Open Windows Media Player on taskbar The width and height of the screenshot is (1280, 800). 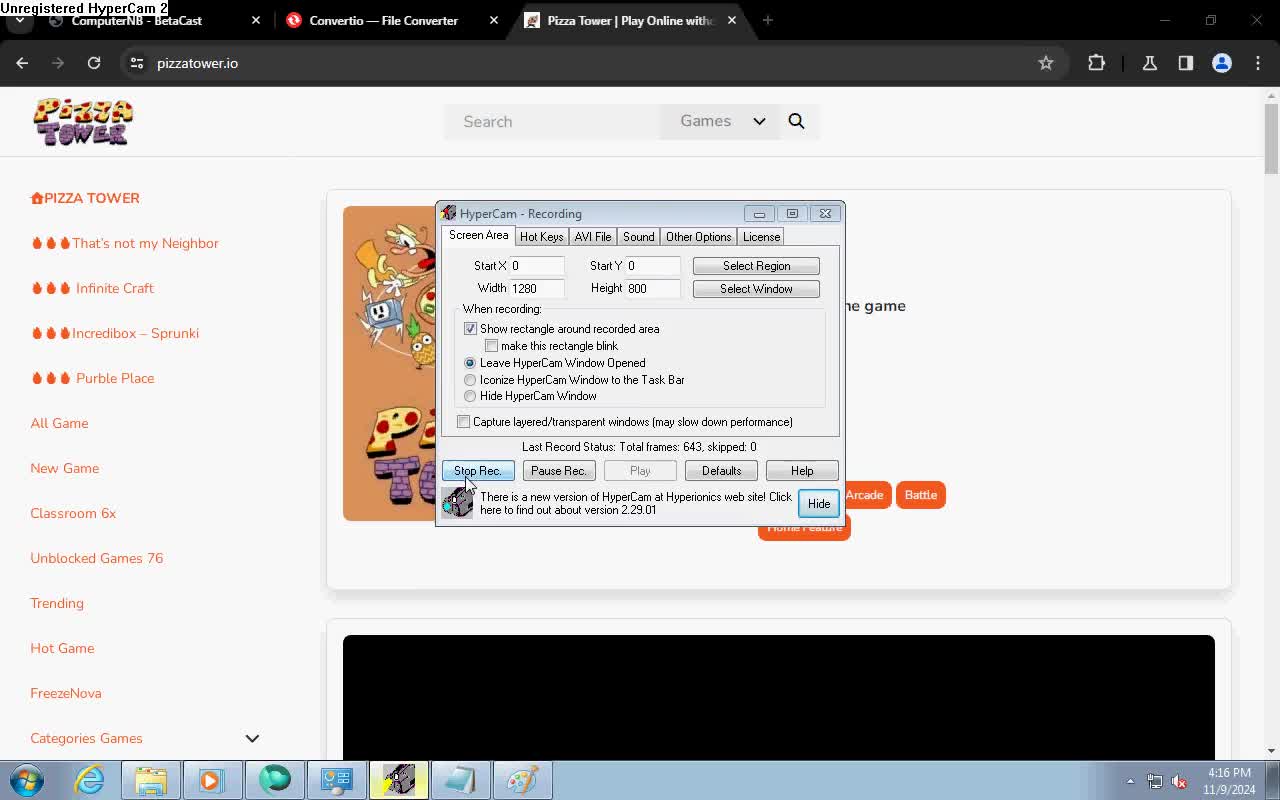pos(212,779)
